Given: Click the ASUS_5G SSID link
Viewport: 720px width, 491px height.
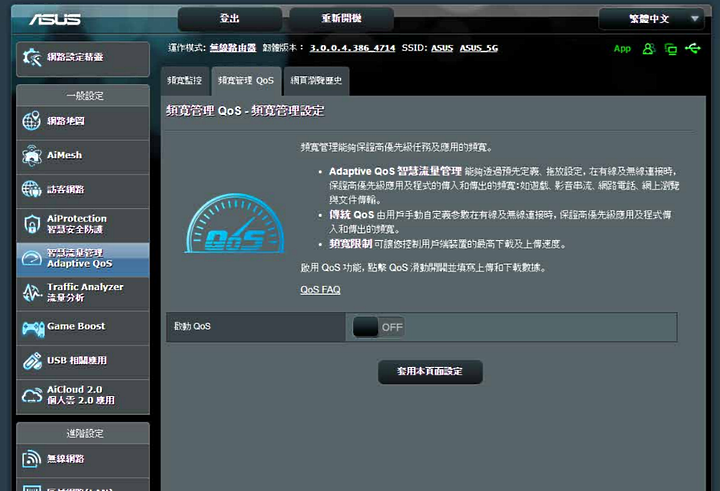Looking at the screenshot, I should pyautogui.click(x=478, y=48).
